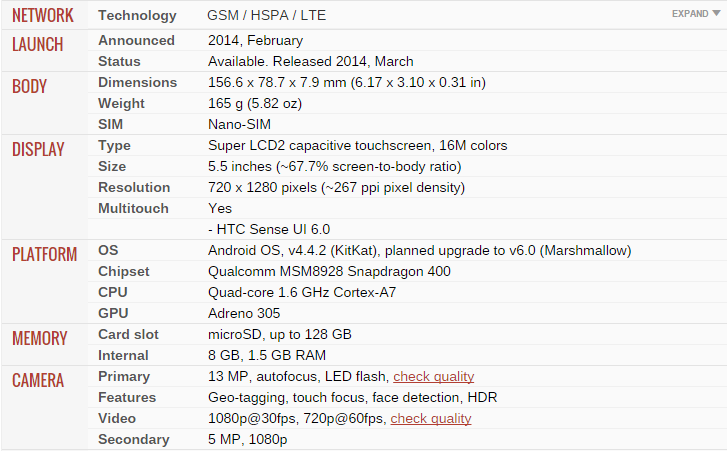727x451 pixels.
Task: Click the Chipset spec label
Action: click(124, 272)
